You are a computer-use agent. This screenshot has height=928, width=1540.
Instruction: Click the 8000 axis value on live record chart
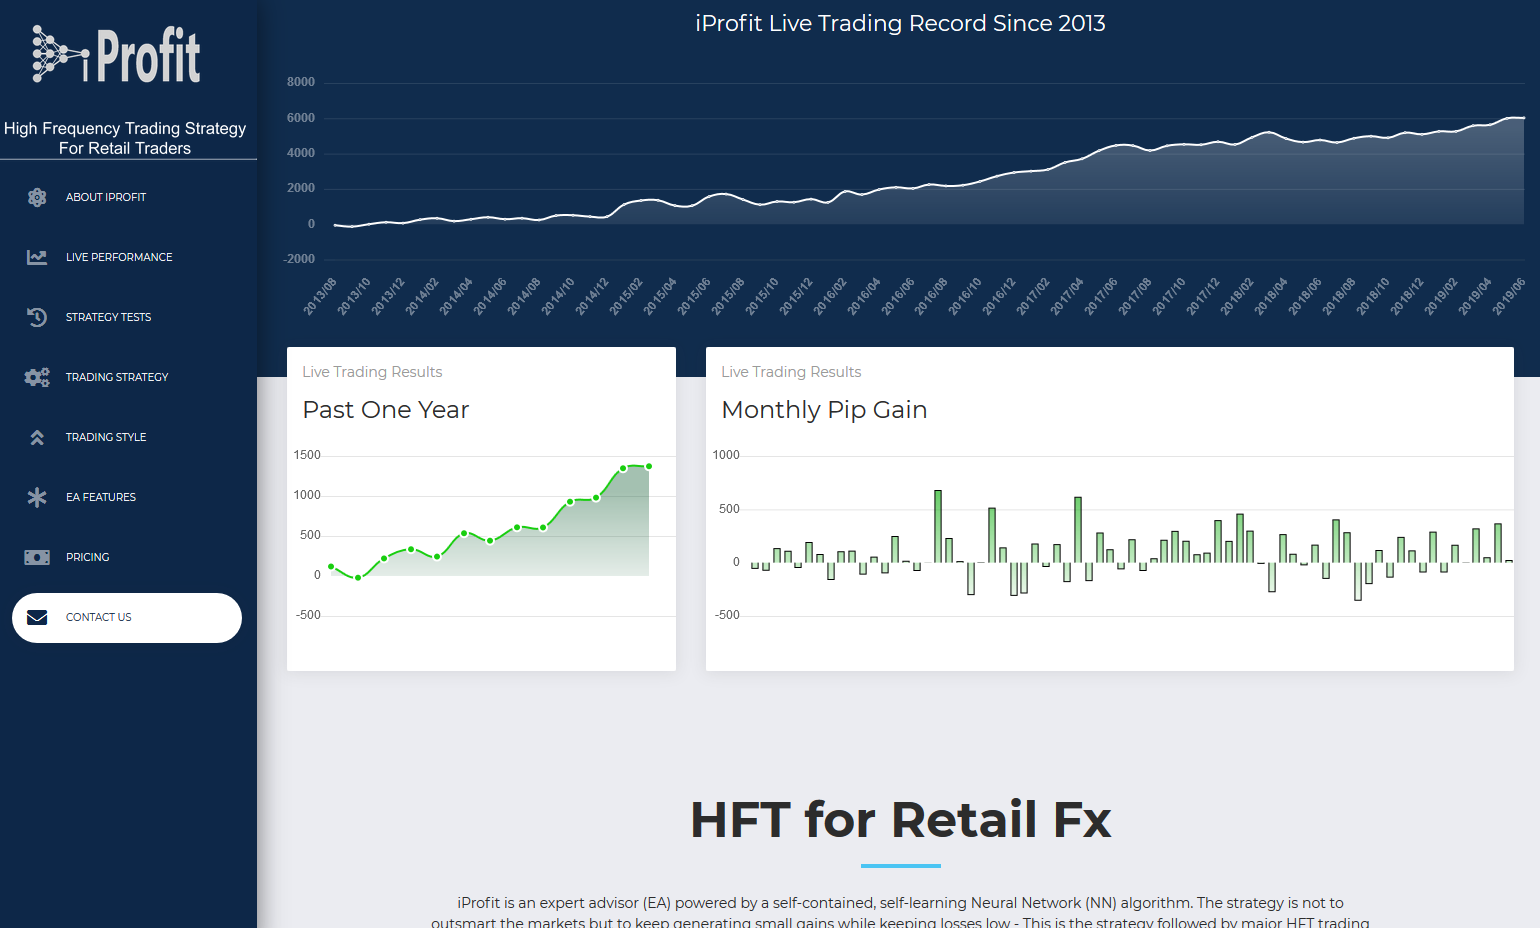tap(301, 82)
